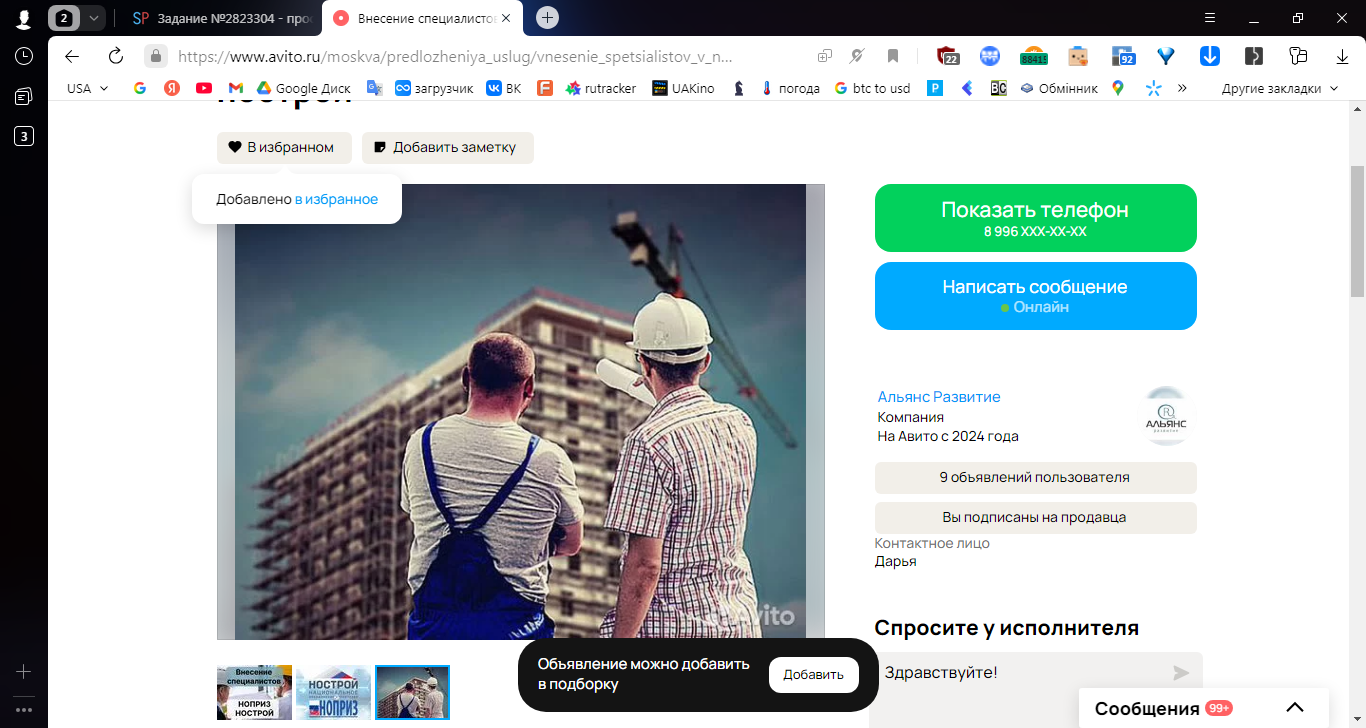Open seller link 'Альянс Развитие'
The image size is (1366, 728).
pyautogui.click(x=939, y=397)
